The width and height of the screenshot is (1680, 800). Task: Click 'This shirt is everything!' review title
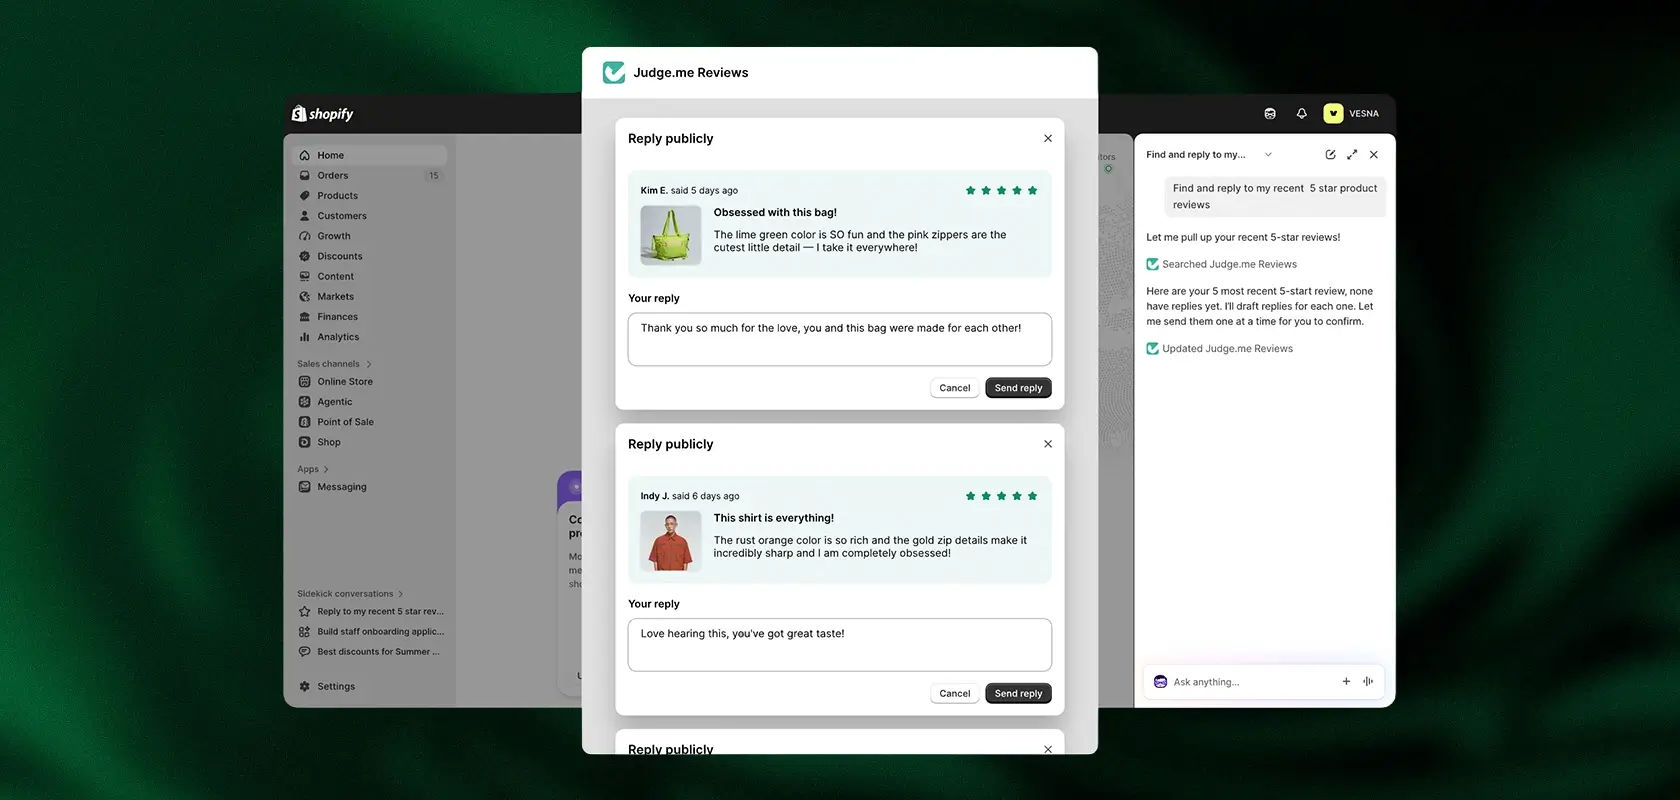pos(774,518)
